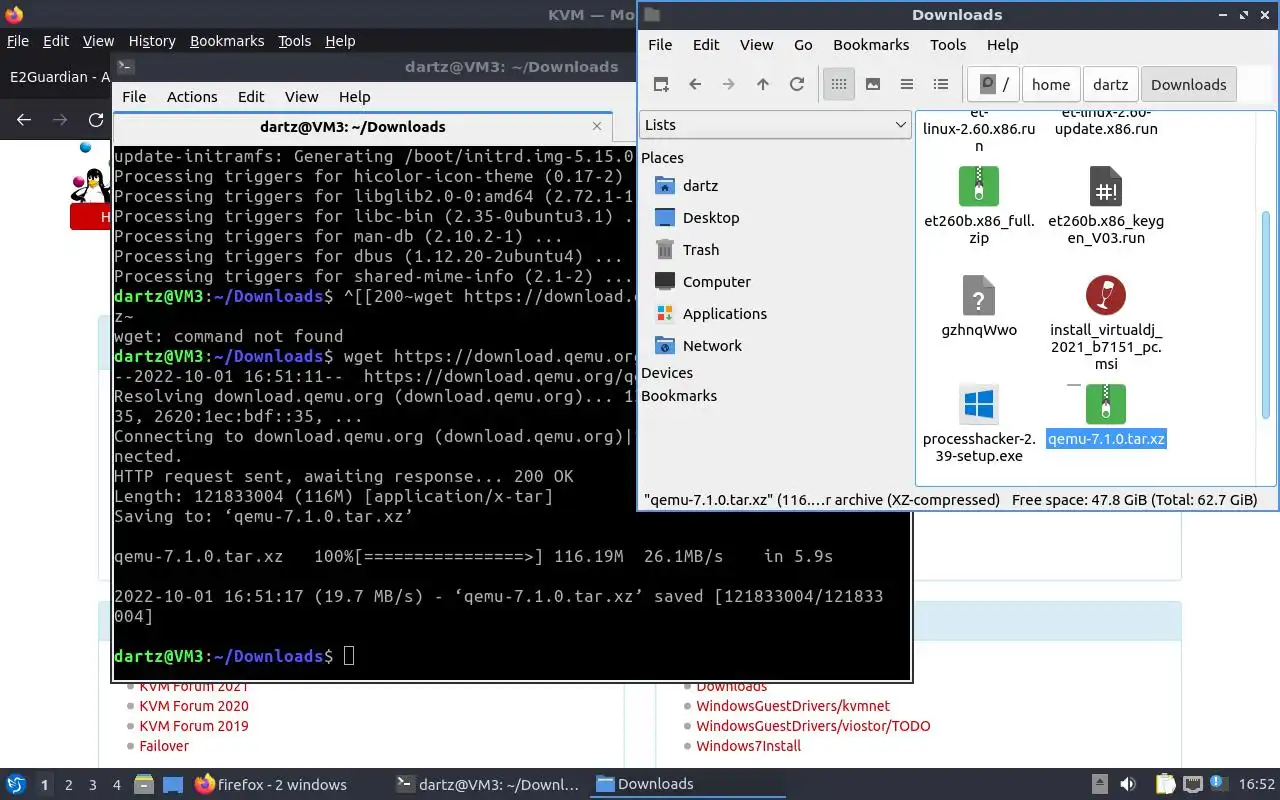Image resolution: width=1280 pixels, height=800 pixels.
Task: Reload the Downloads folder view
Action: (797, 85)
